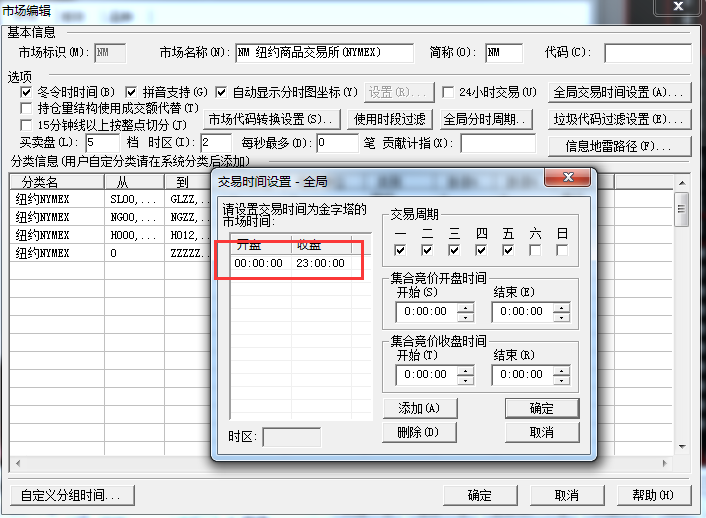
Task: Decrement 开盘 开始(S) time spinner down
Action: coord(466,317)
